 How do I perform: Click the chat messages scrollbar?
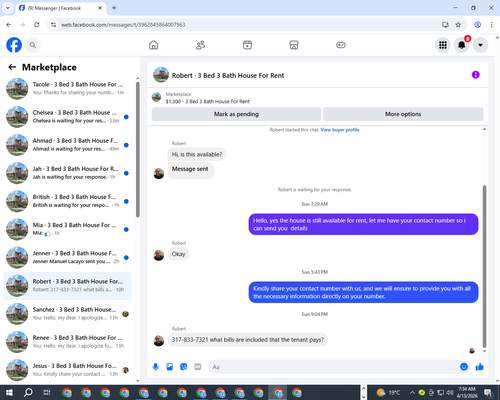(x=484, y=267)
